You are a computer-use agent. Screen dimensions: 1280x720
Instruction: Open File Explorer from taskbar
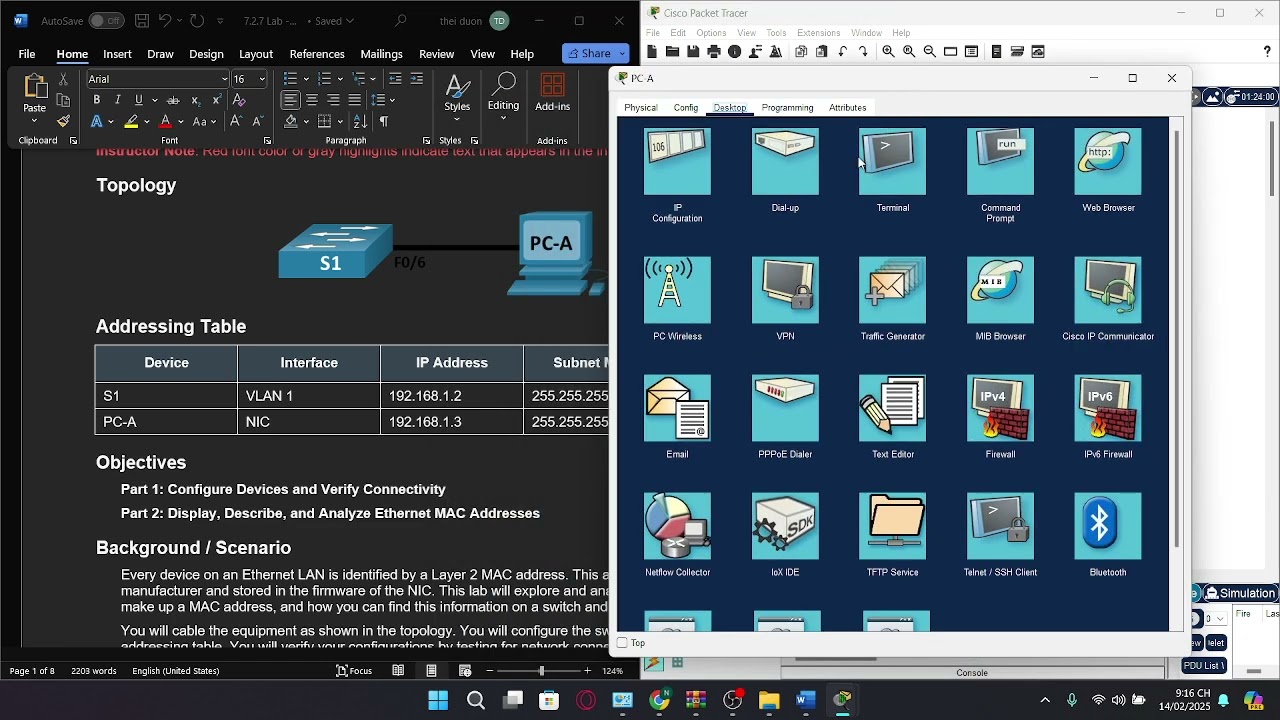pos(768,700)
